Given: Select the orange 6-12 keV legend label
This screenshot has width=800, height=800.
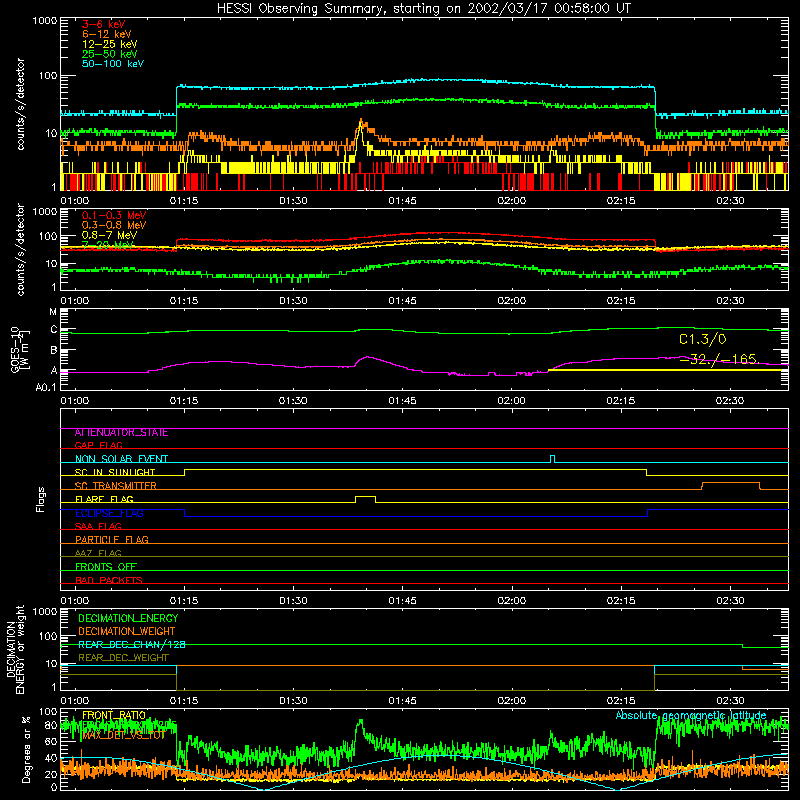Looking at the screenshot, I should click(107, 34).
